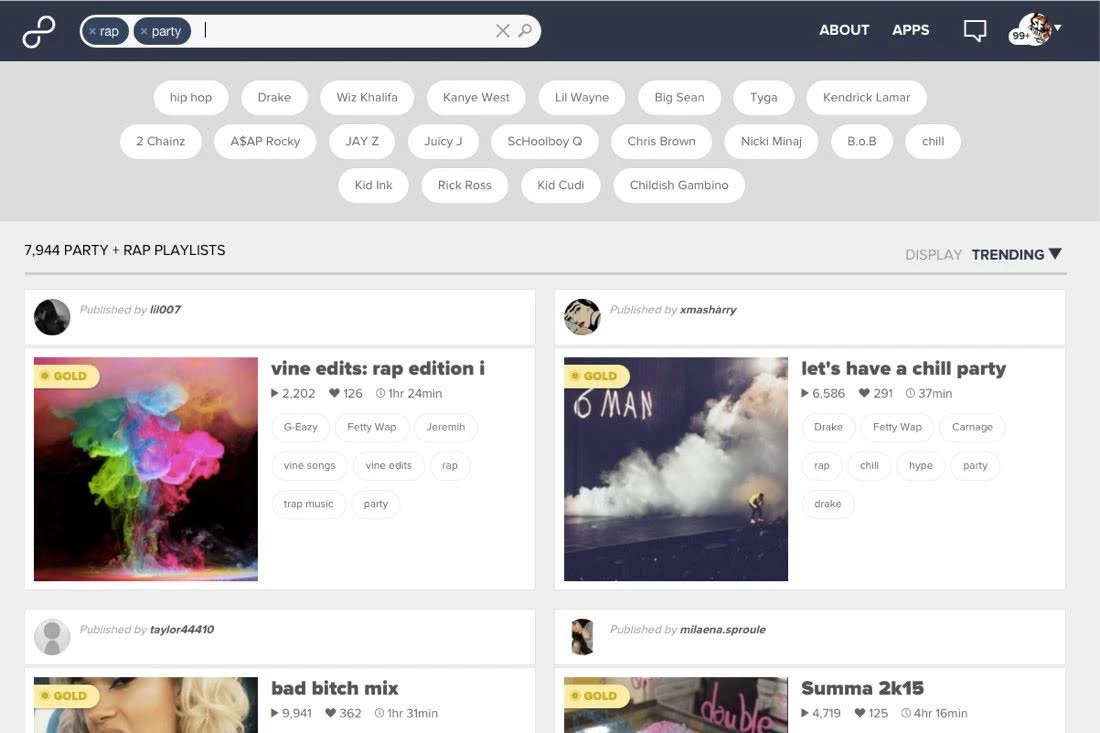Screen dimensions: 1100x733
Task: Click the magnifying glass search icon
Action: (525, 31)
